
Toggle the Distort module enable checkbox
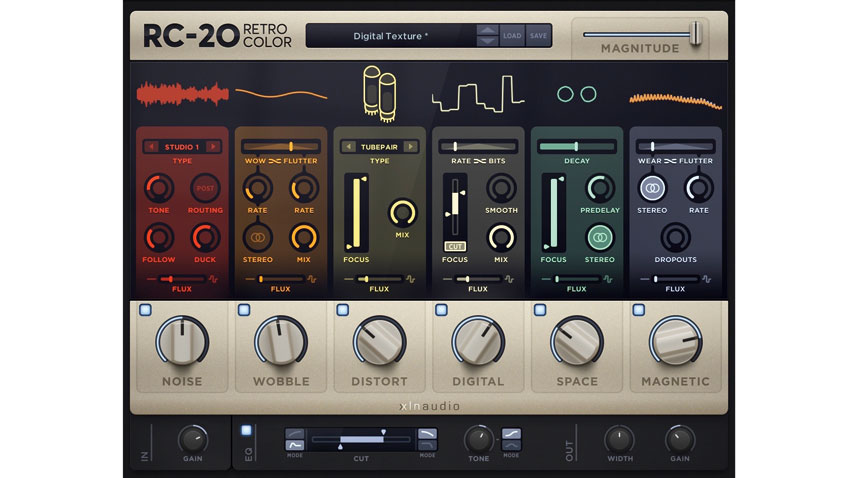tap(343, 310)
